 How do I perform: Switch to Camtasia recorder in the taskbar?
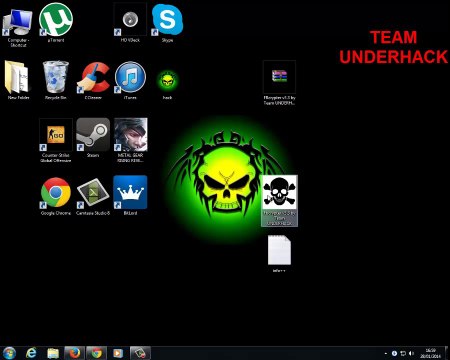coord(140,353)
